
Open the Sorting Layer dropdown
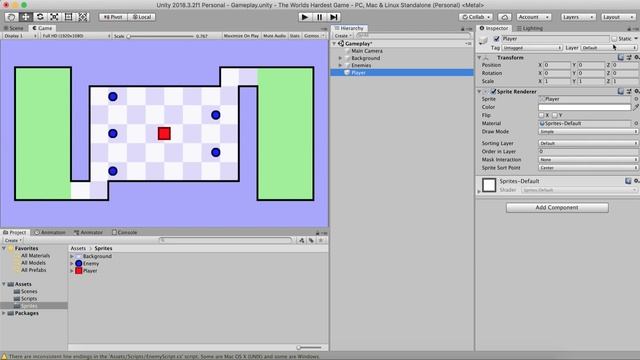[x=588, y=143]
